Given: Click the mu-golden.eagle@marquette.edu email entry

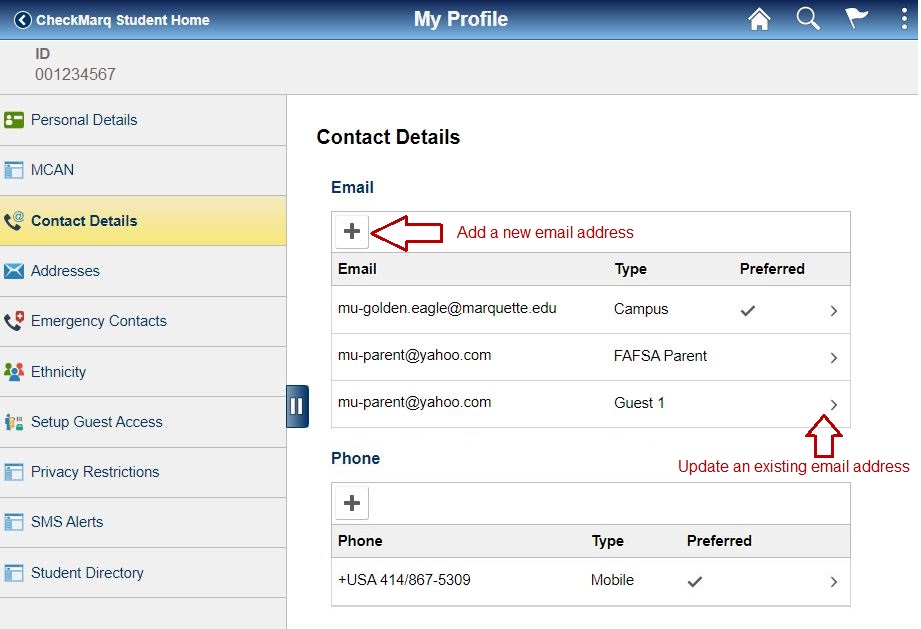Looking at the screenshot, I should (x=447, y=309).
